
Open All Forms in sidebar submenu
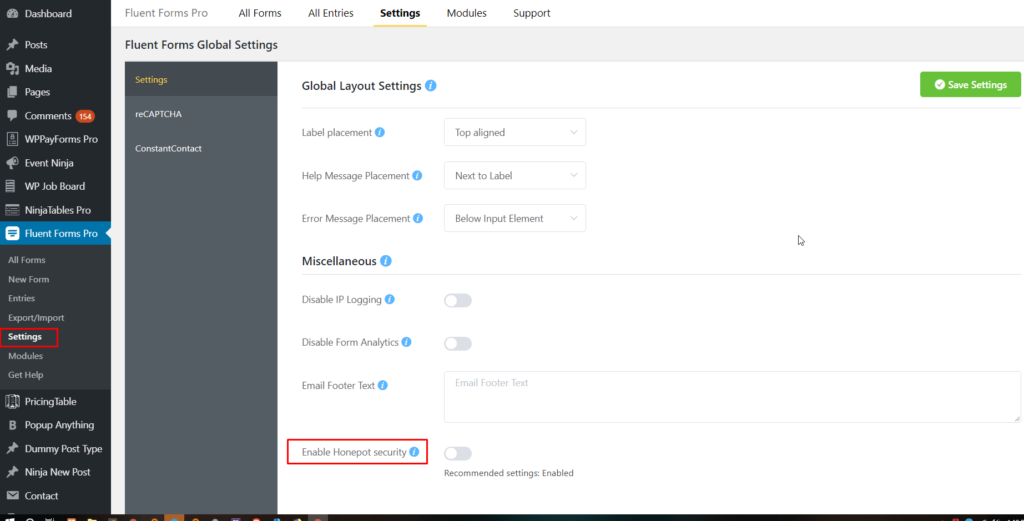tap(27, 260)
